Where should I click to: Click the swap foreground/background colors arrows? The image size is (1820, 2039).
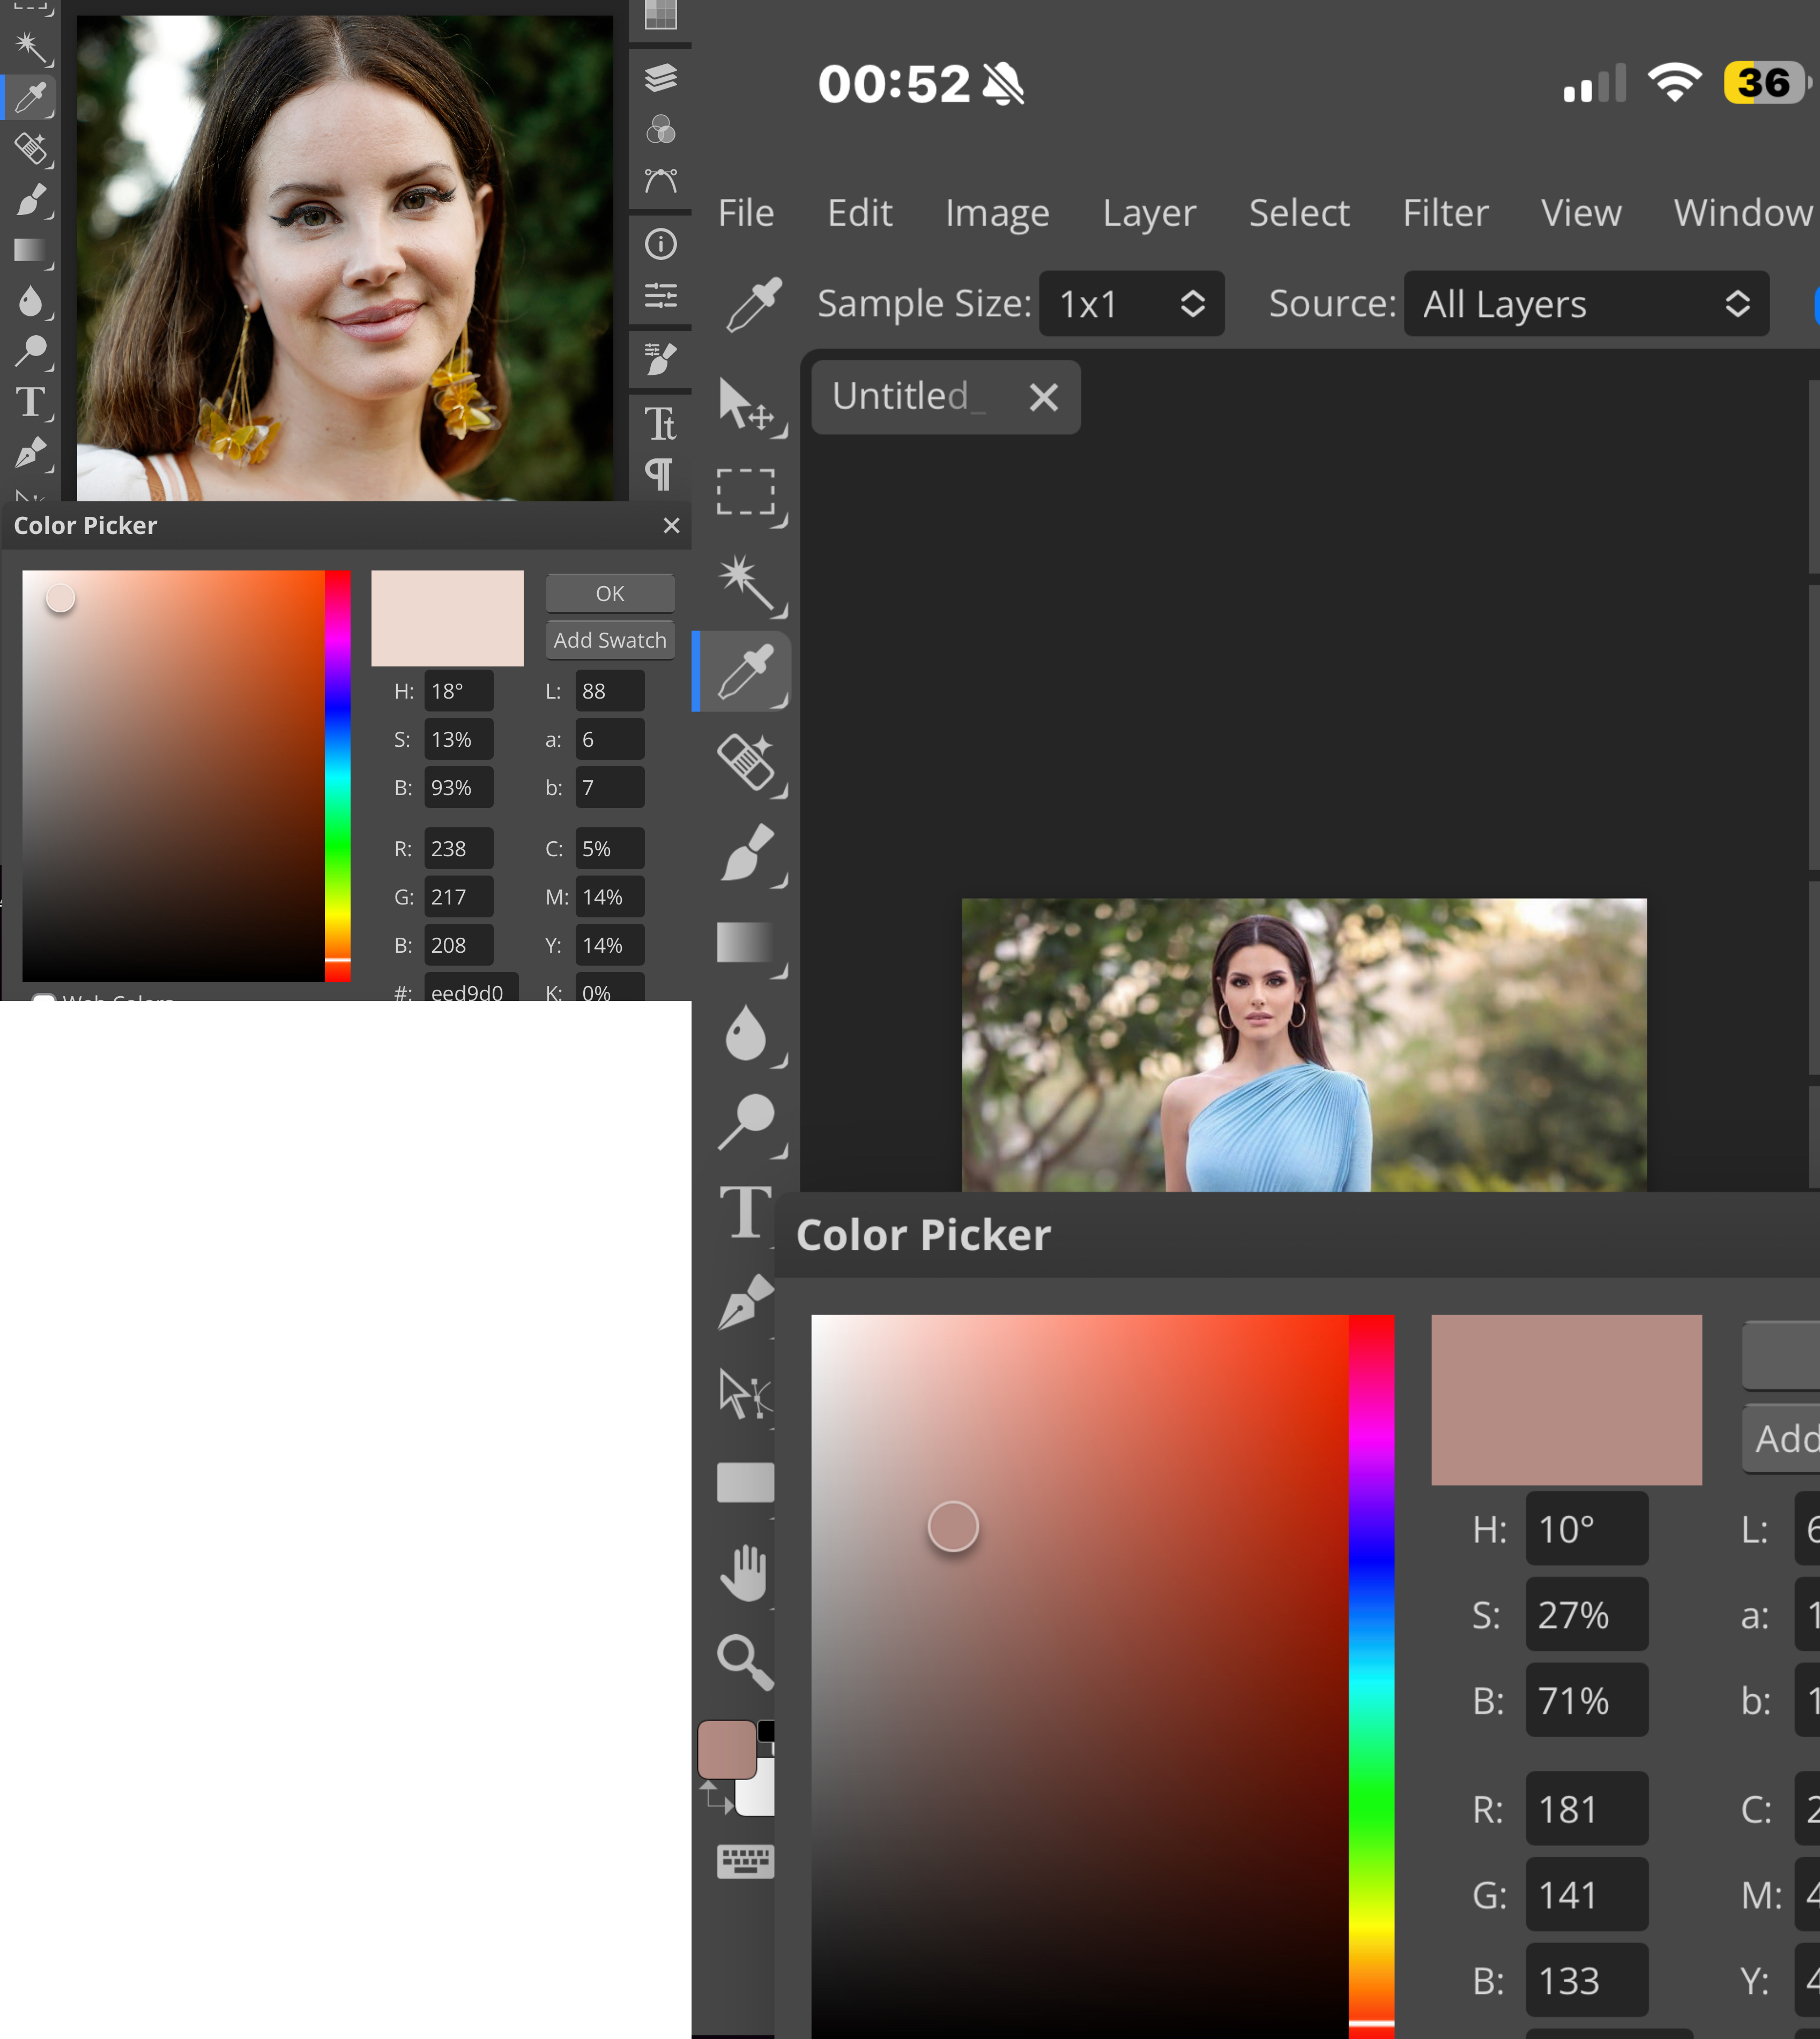(714, 1798)
